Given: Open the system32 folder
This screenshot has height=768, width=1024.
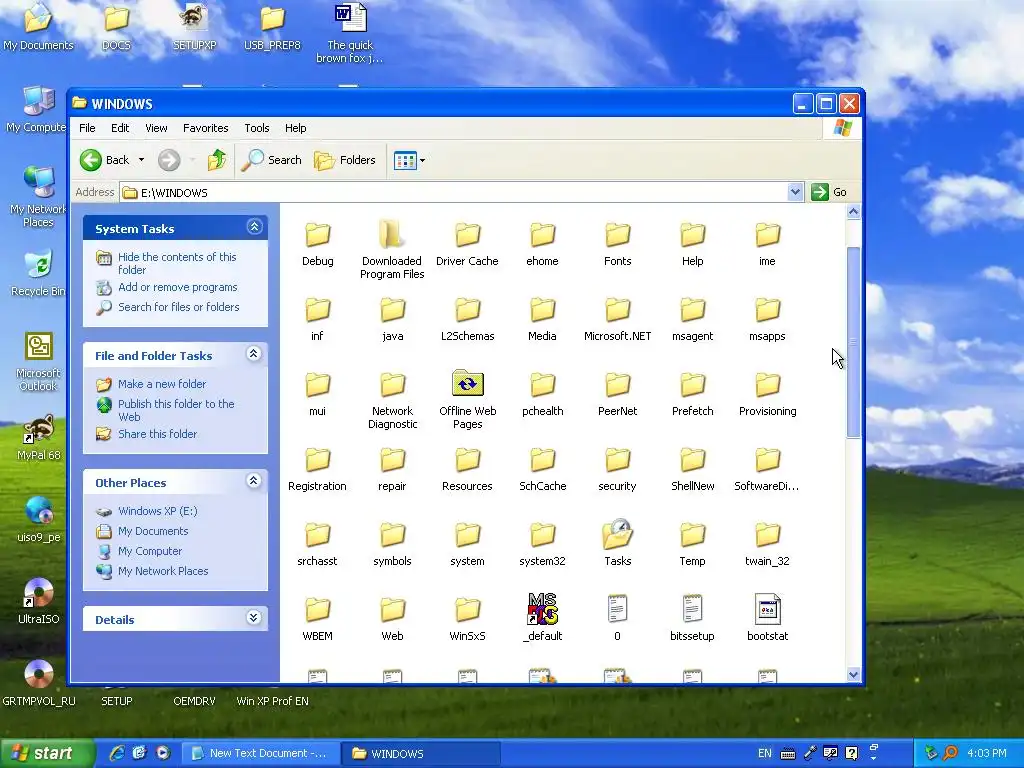Looking at the screenshot, I should tap(542, 535).
